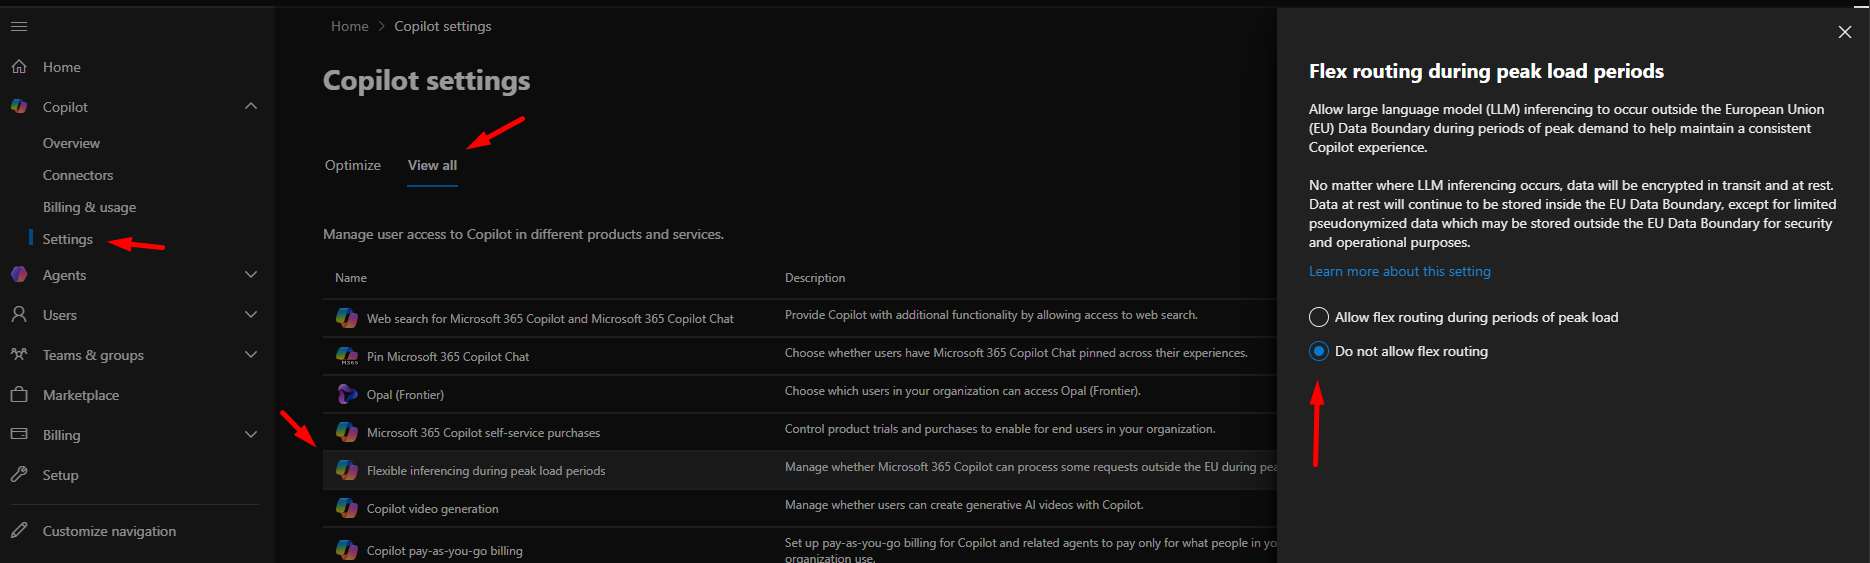Click Home in the breadcrumb
1870x563 pixels.
click(350, 26)
